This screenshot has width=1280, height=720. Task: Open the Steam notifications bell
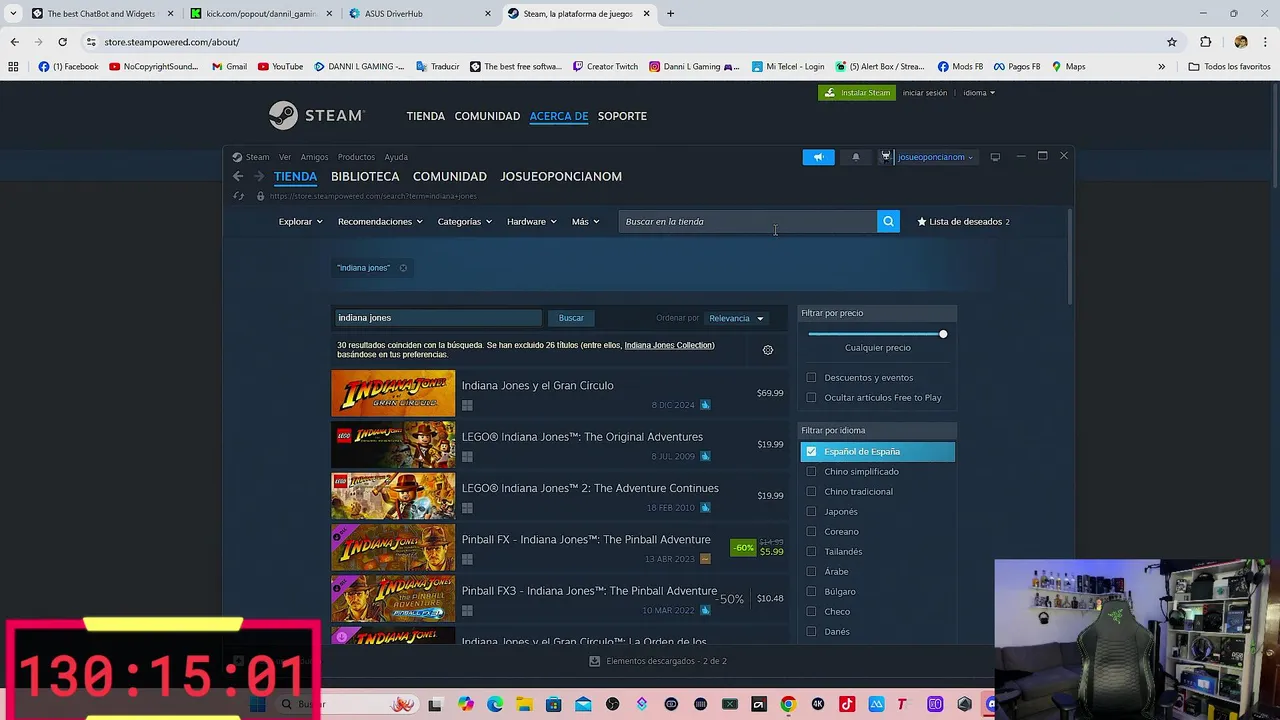[x=855, y=157]
